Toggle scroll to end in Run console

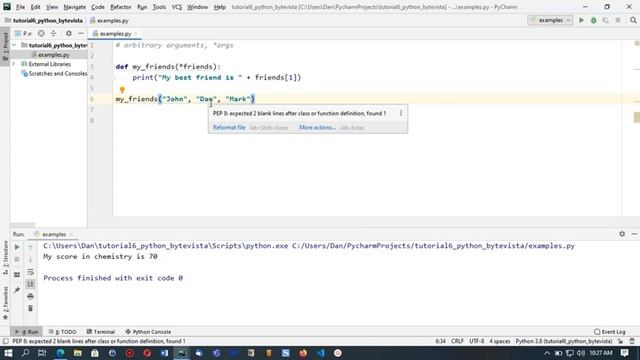(x=30, y=284)
